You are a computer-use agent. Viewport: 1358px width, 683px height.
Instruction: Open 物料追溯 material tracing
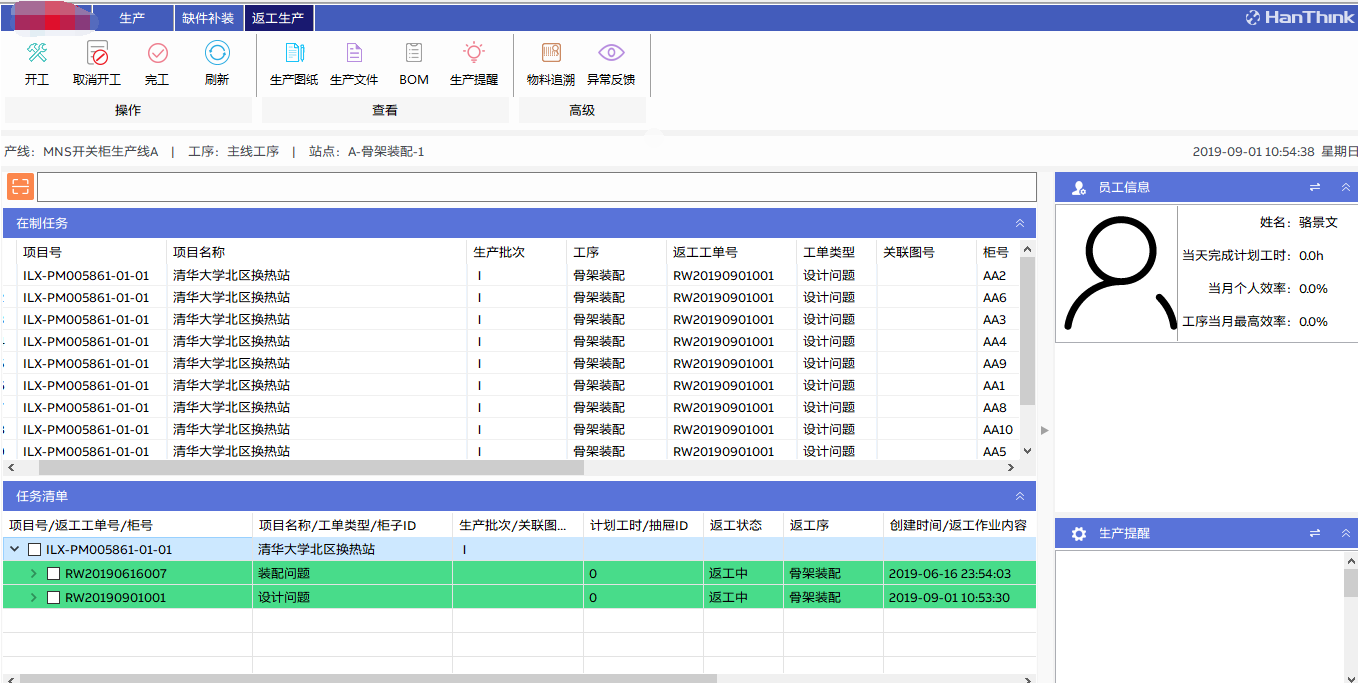point(551,54)
